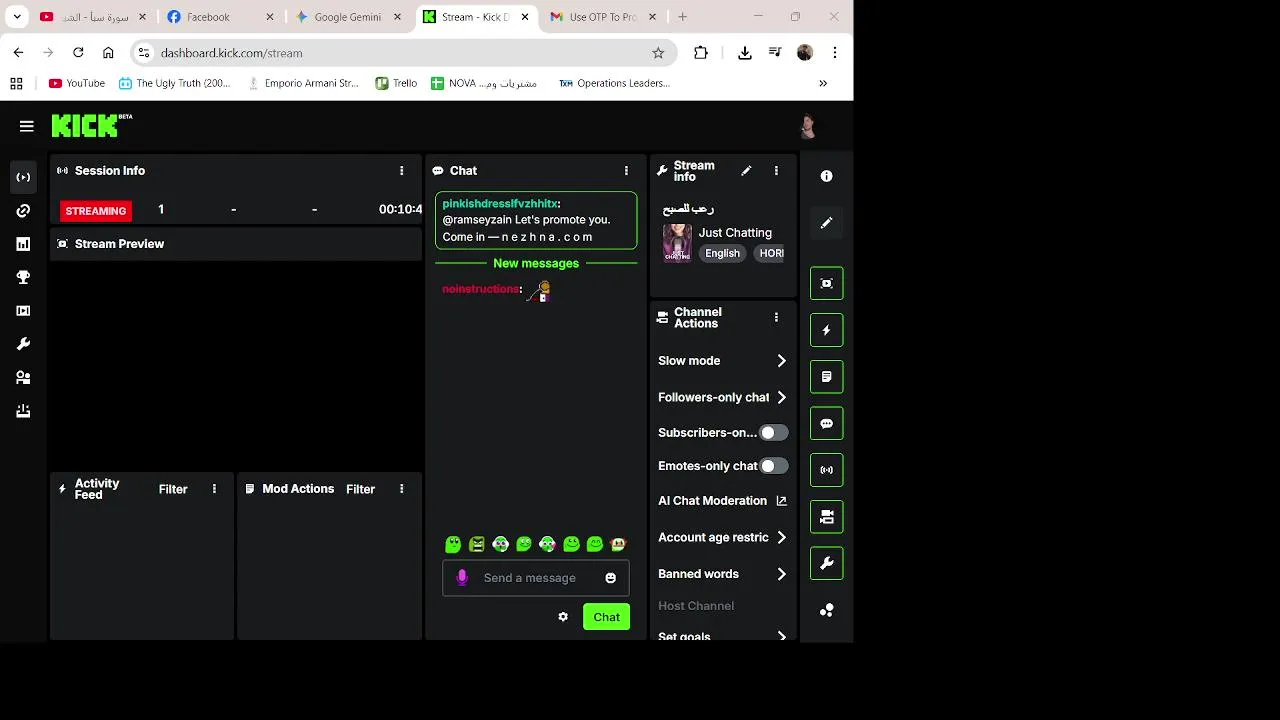This screenshot has height=720, width=1280.
Task: Expand Account age restriction settings
Action: [723, 537]
